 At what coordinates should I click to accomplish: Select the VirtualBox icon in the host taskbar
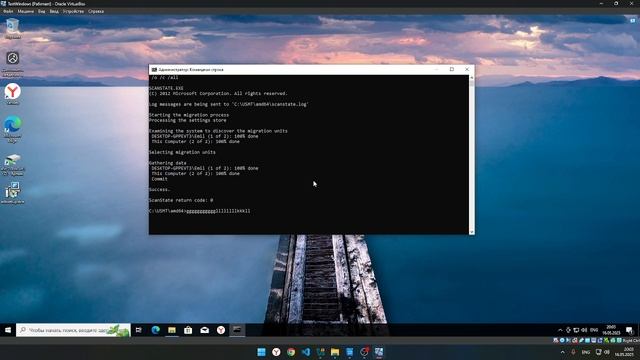click(x=379, y=352)
